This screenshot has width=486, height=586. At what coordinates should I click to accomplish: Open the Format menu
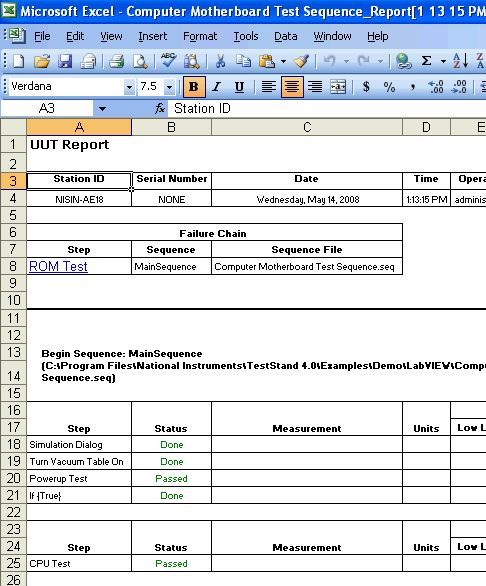tap(200, 36)
